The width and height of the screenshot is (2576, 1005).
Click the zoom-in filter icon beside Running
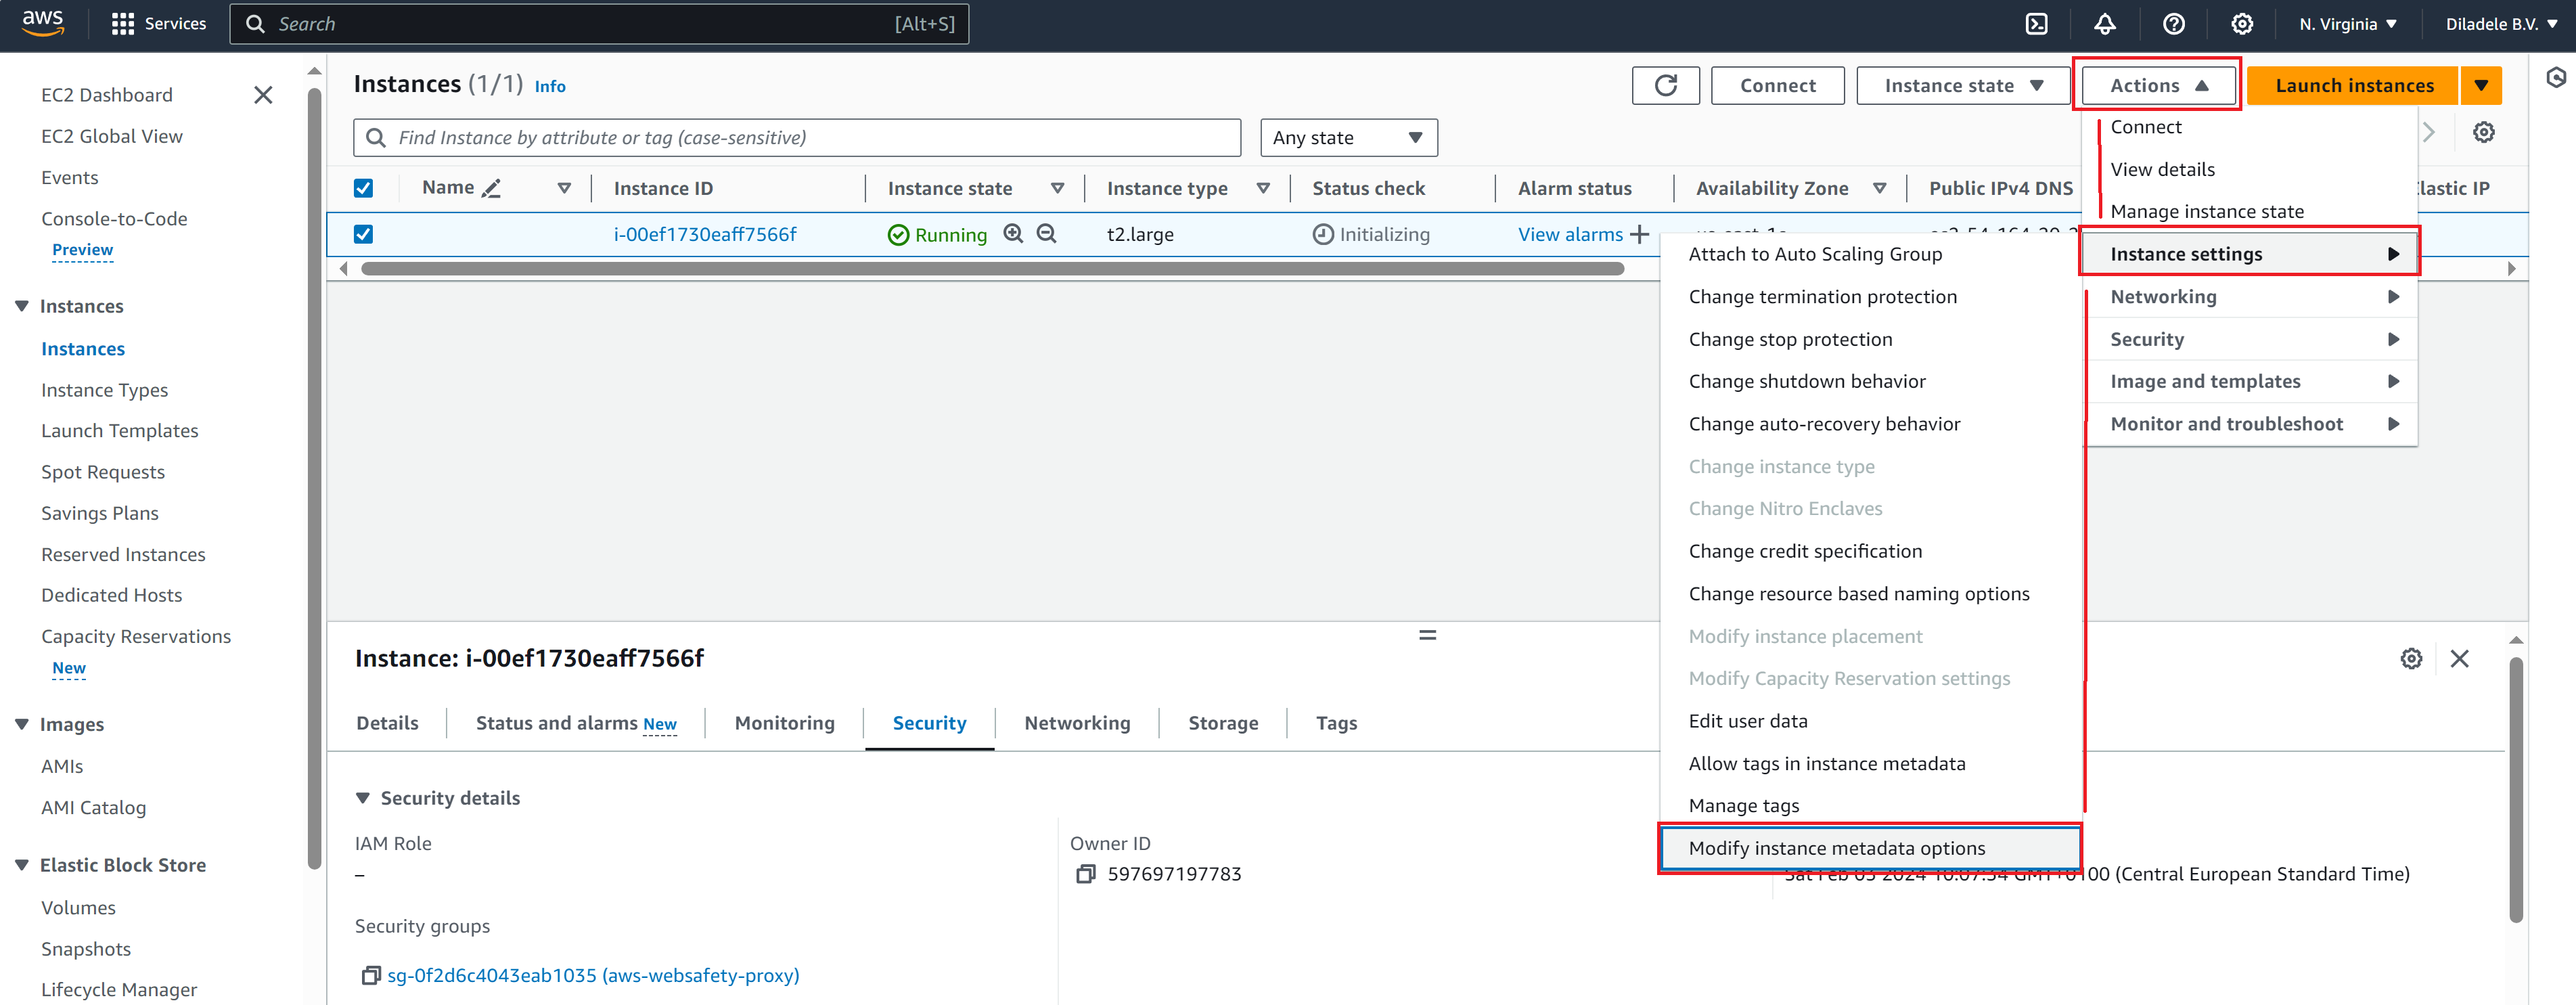coord(1013,233)
